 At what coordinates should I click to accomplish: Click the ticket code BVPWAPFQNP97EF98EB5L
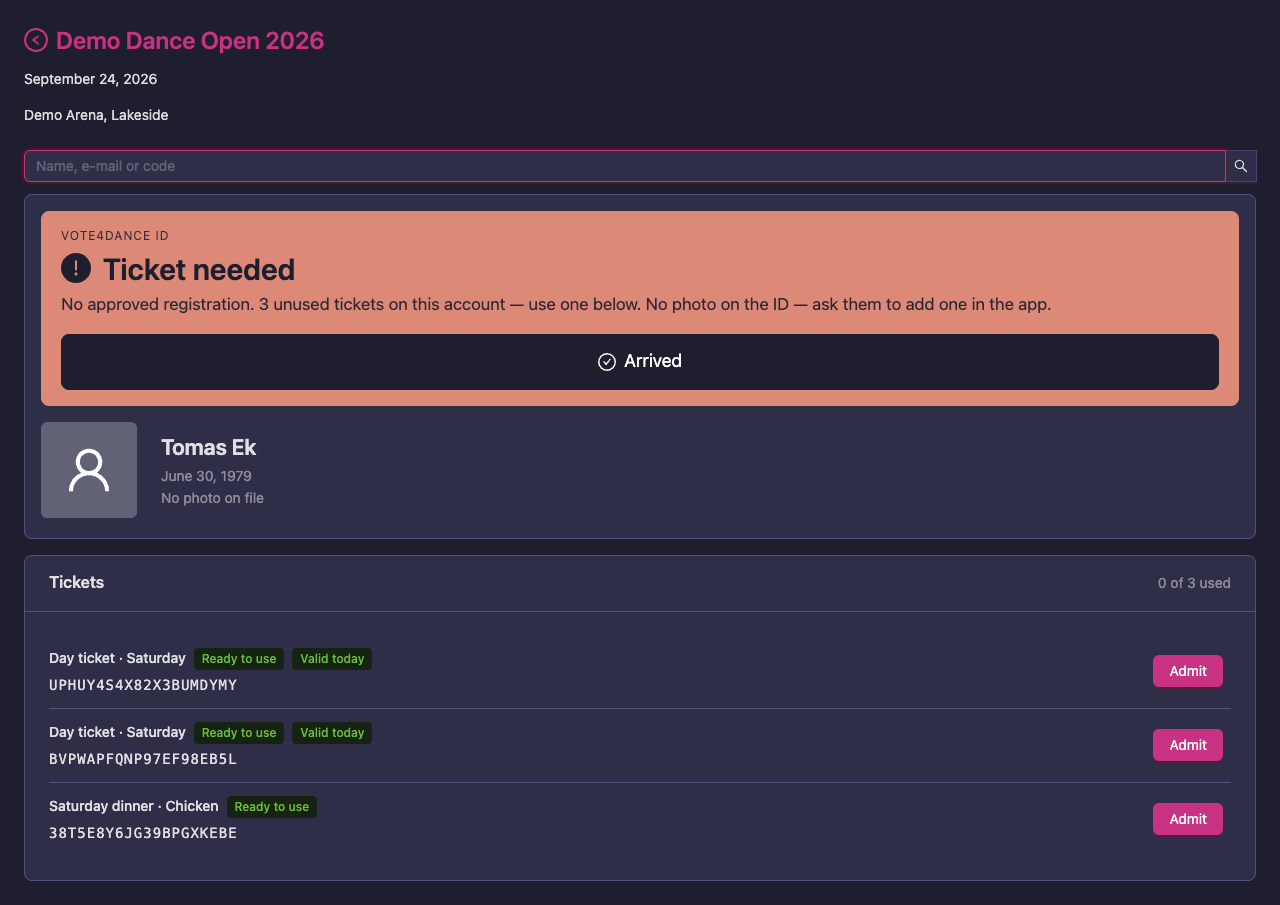coord(143,759)
